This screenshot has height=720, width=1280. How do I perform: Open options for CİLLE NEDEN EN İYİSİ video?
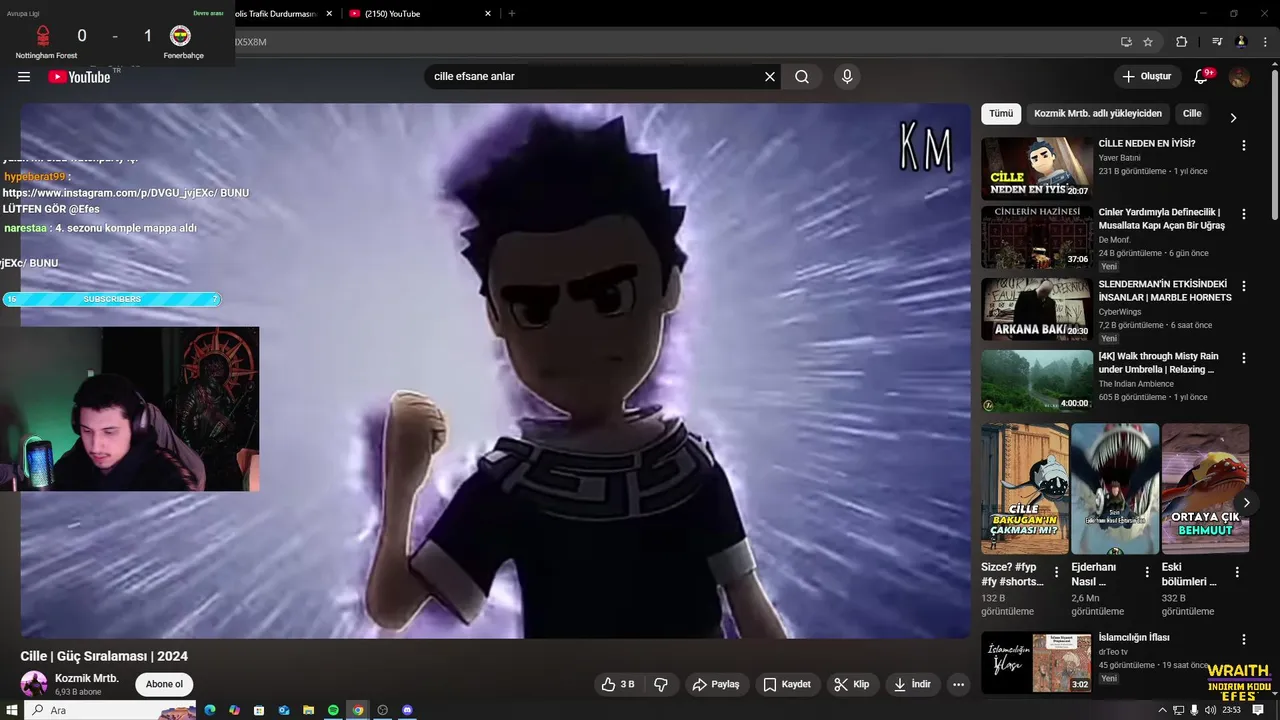[x=1244, y=146]
